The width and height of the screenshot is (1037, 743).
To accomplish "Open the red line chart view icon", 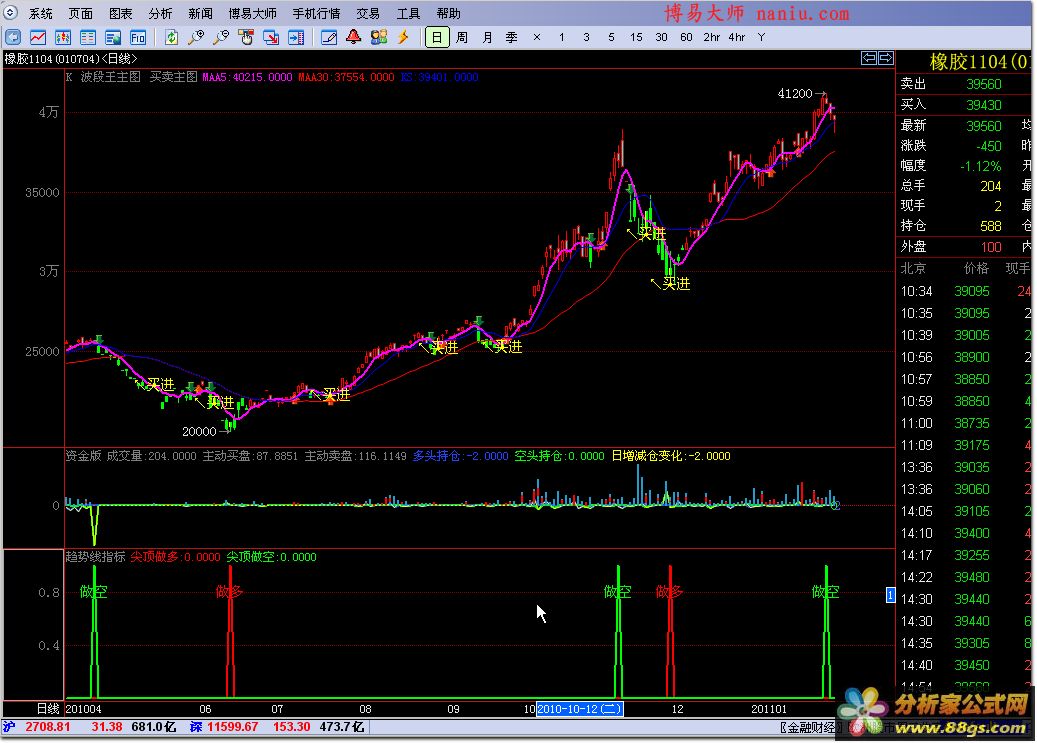I will point(38,38).
